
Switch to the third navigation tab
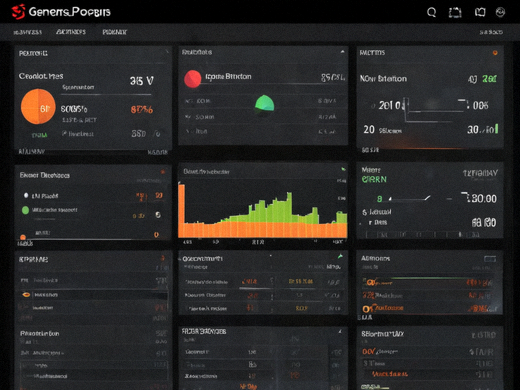click(114, 32)
